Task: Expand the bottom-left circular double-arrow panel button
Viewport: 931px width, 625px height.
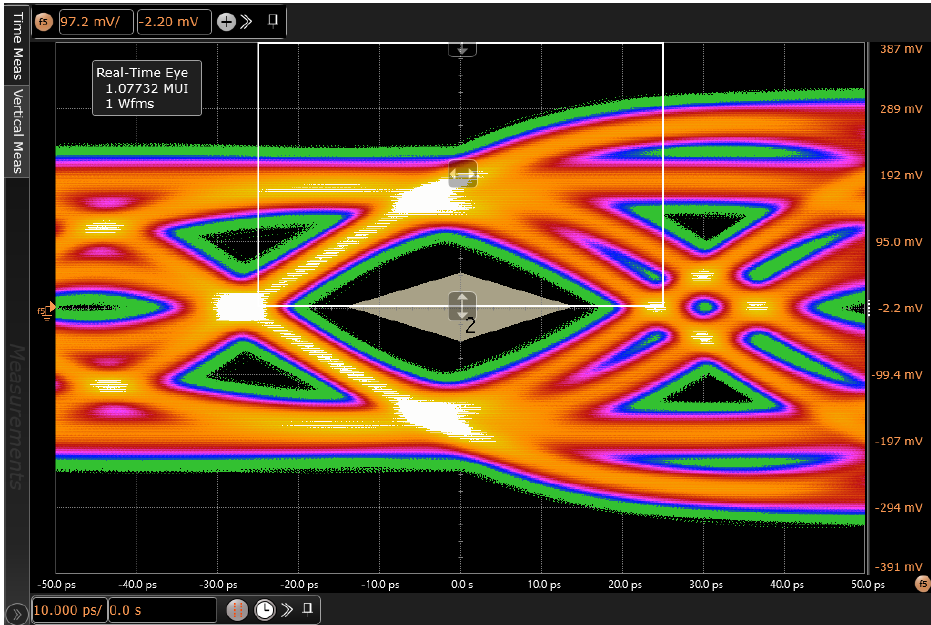Action: pyautogui.click(x=16, y=612)
